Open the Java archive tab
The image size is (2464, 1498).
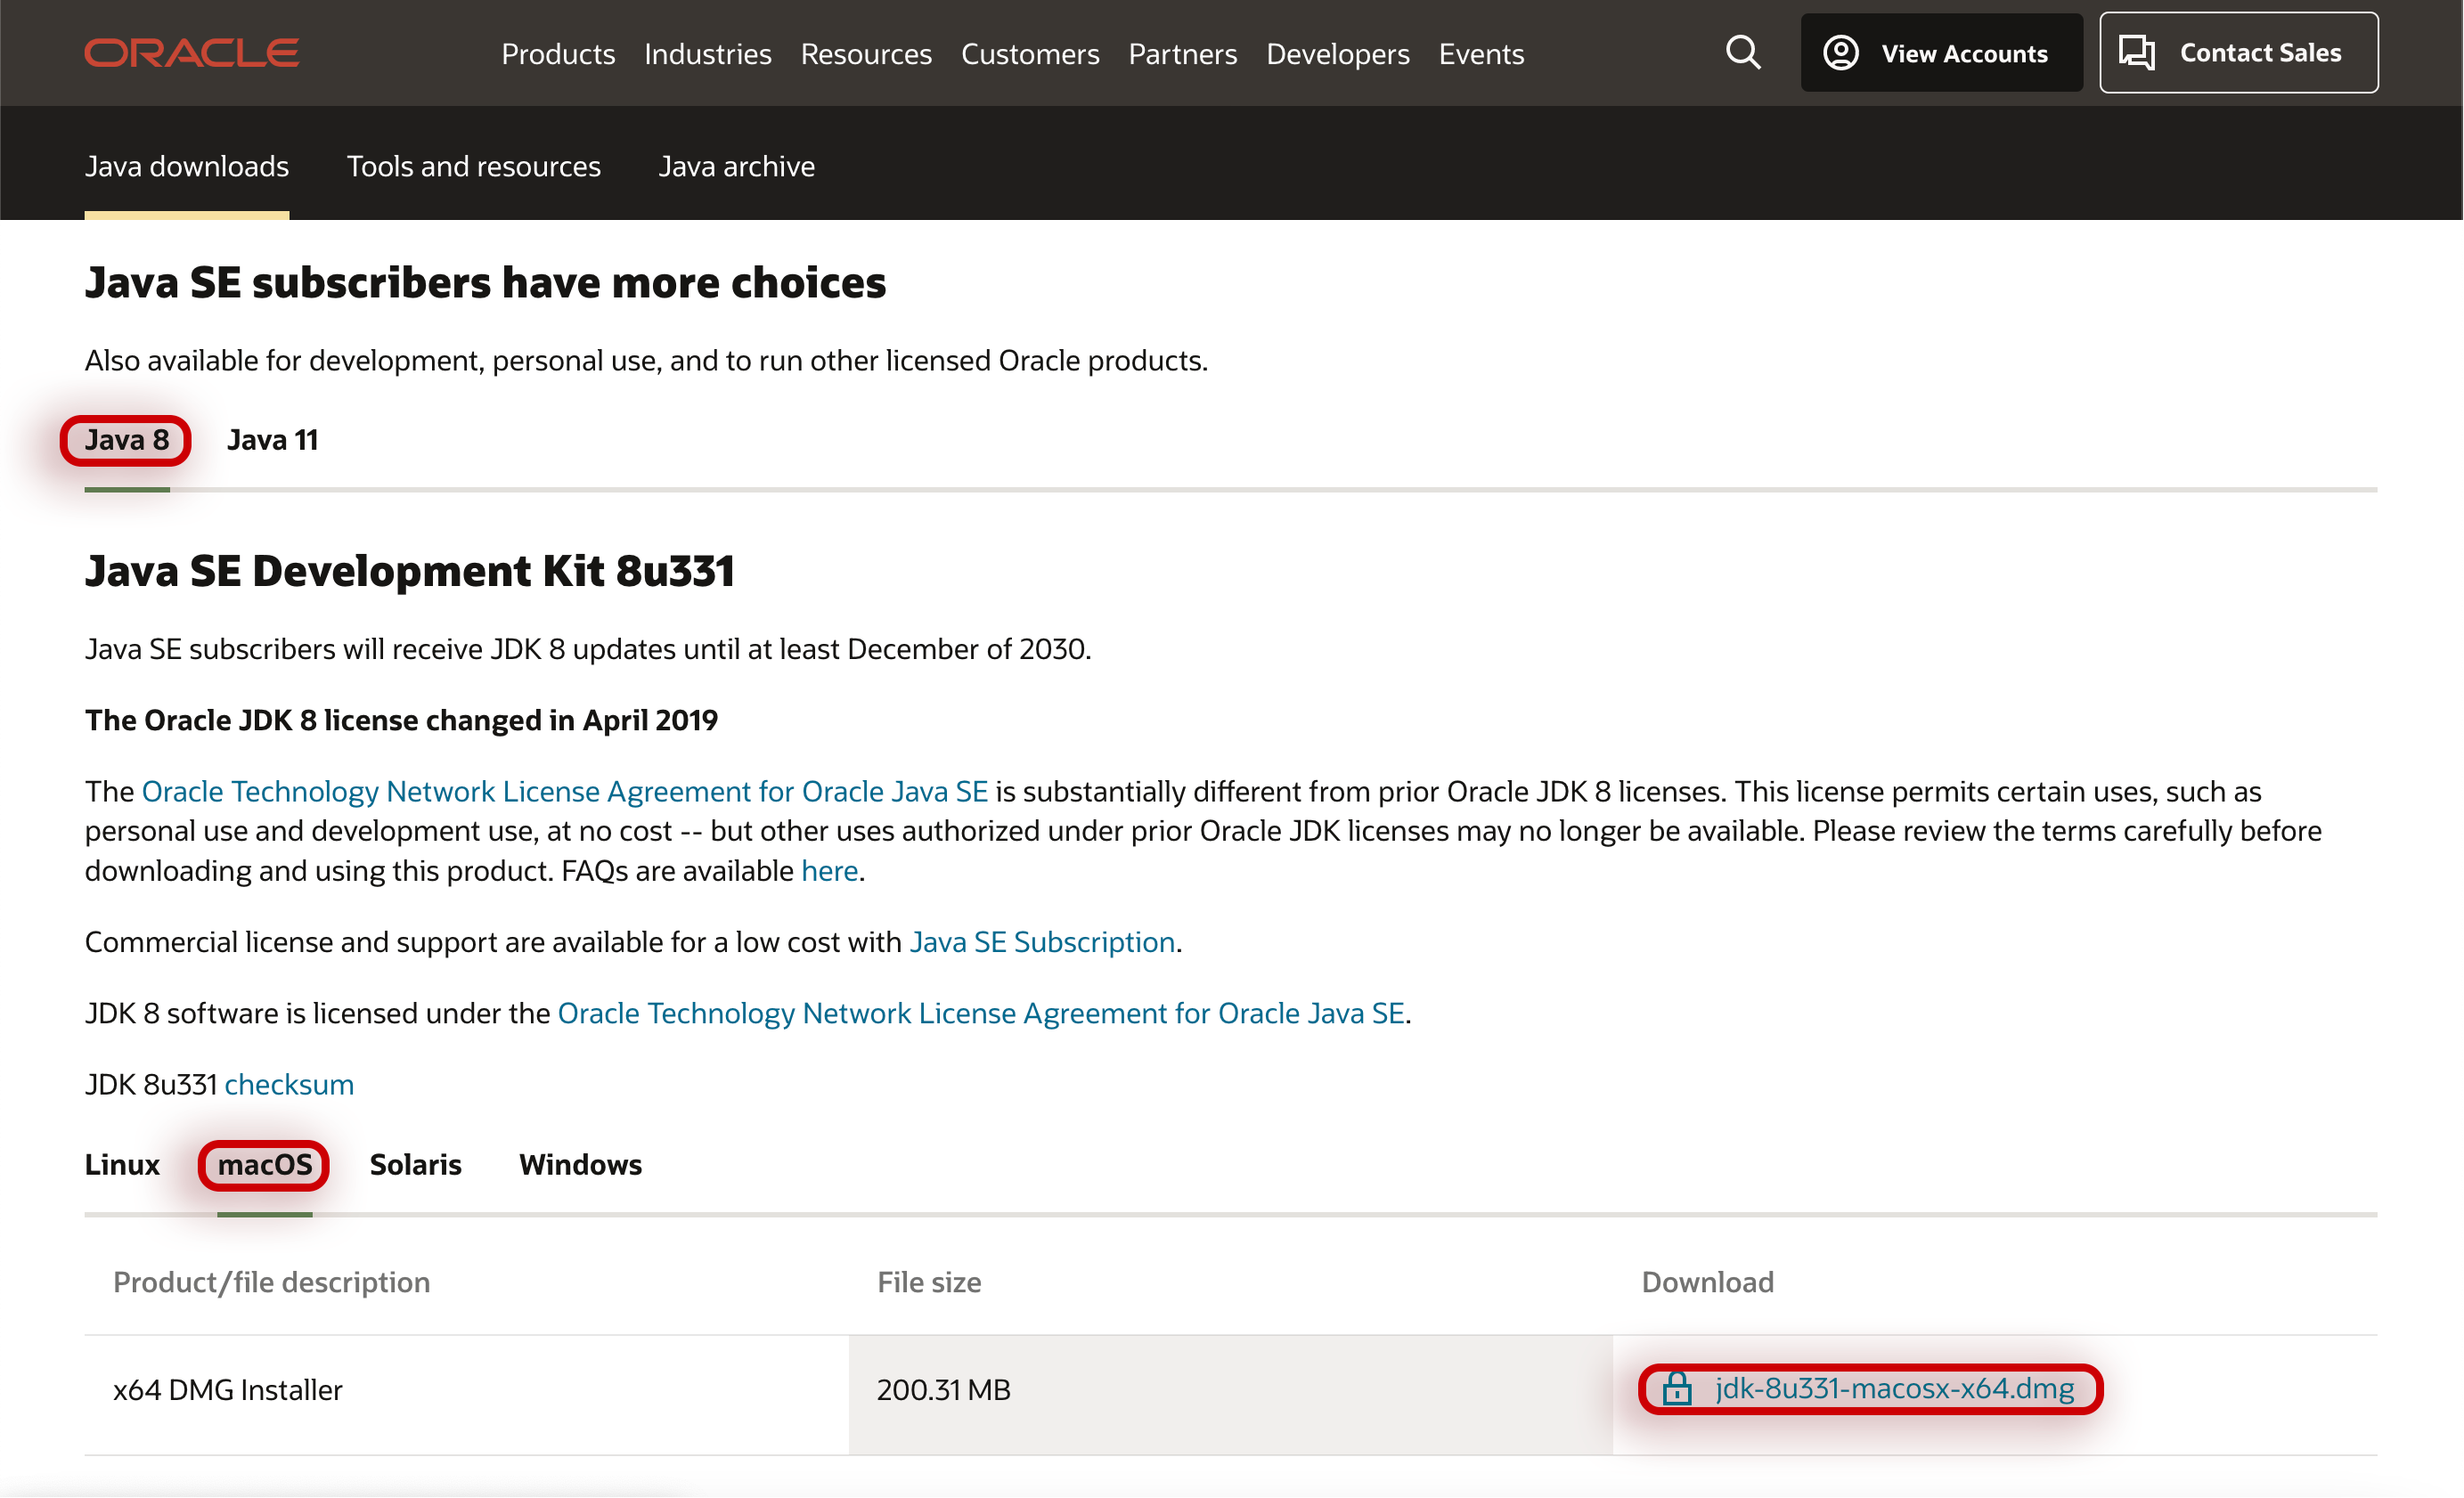tap(736, 166)
